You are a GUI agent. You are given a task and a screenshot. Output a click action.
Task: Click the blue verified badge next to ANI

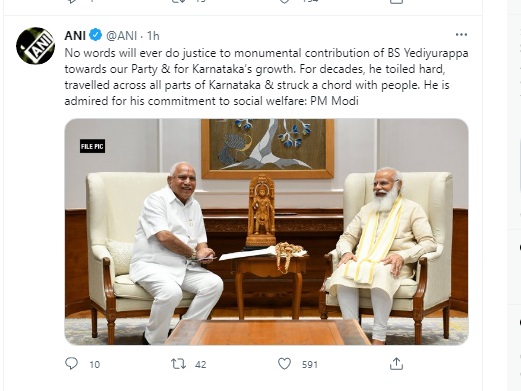96,35
